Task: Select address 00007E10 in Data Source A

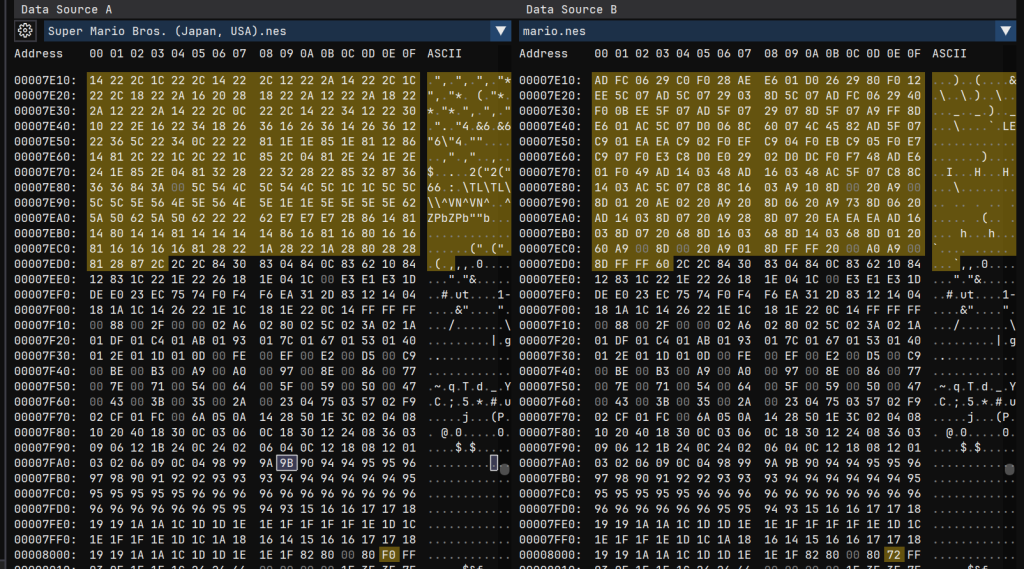Action: pyautogui.click(x=43, y=80)
